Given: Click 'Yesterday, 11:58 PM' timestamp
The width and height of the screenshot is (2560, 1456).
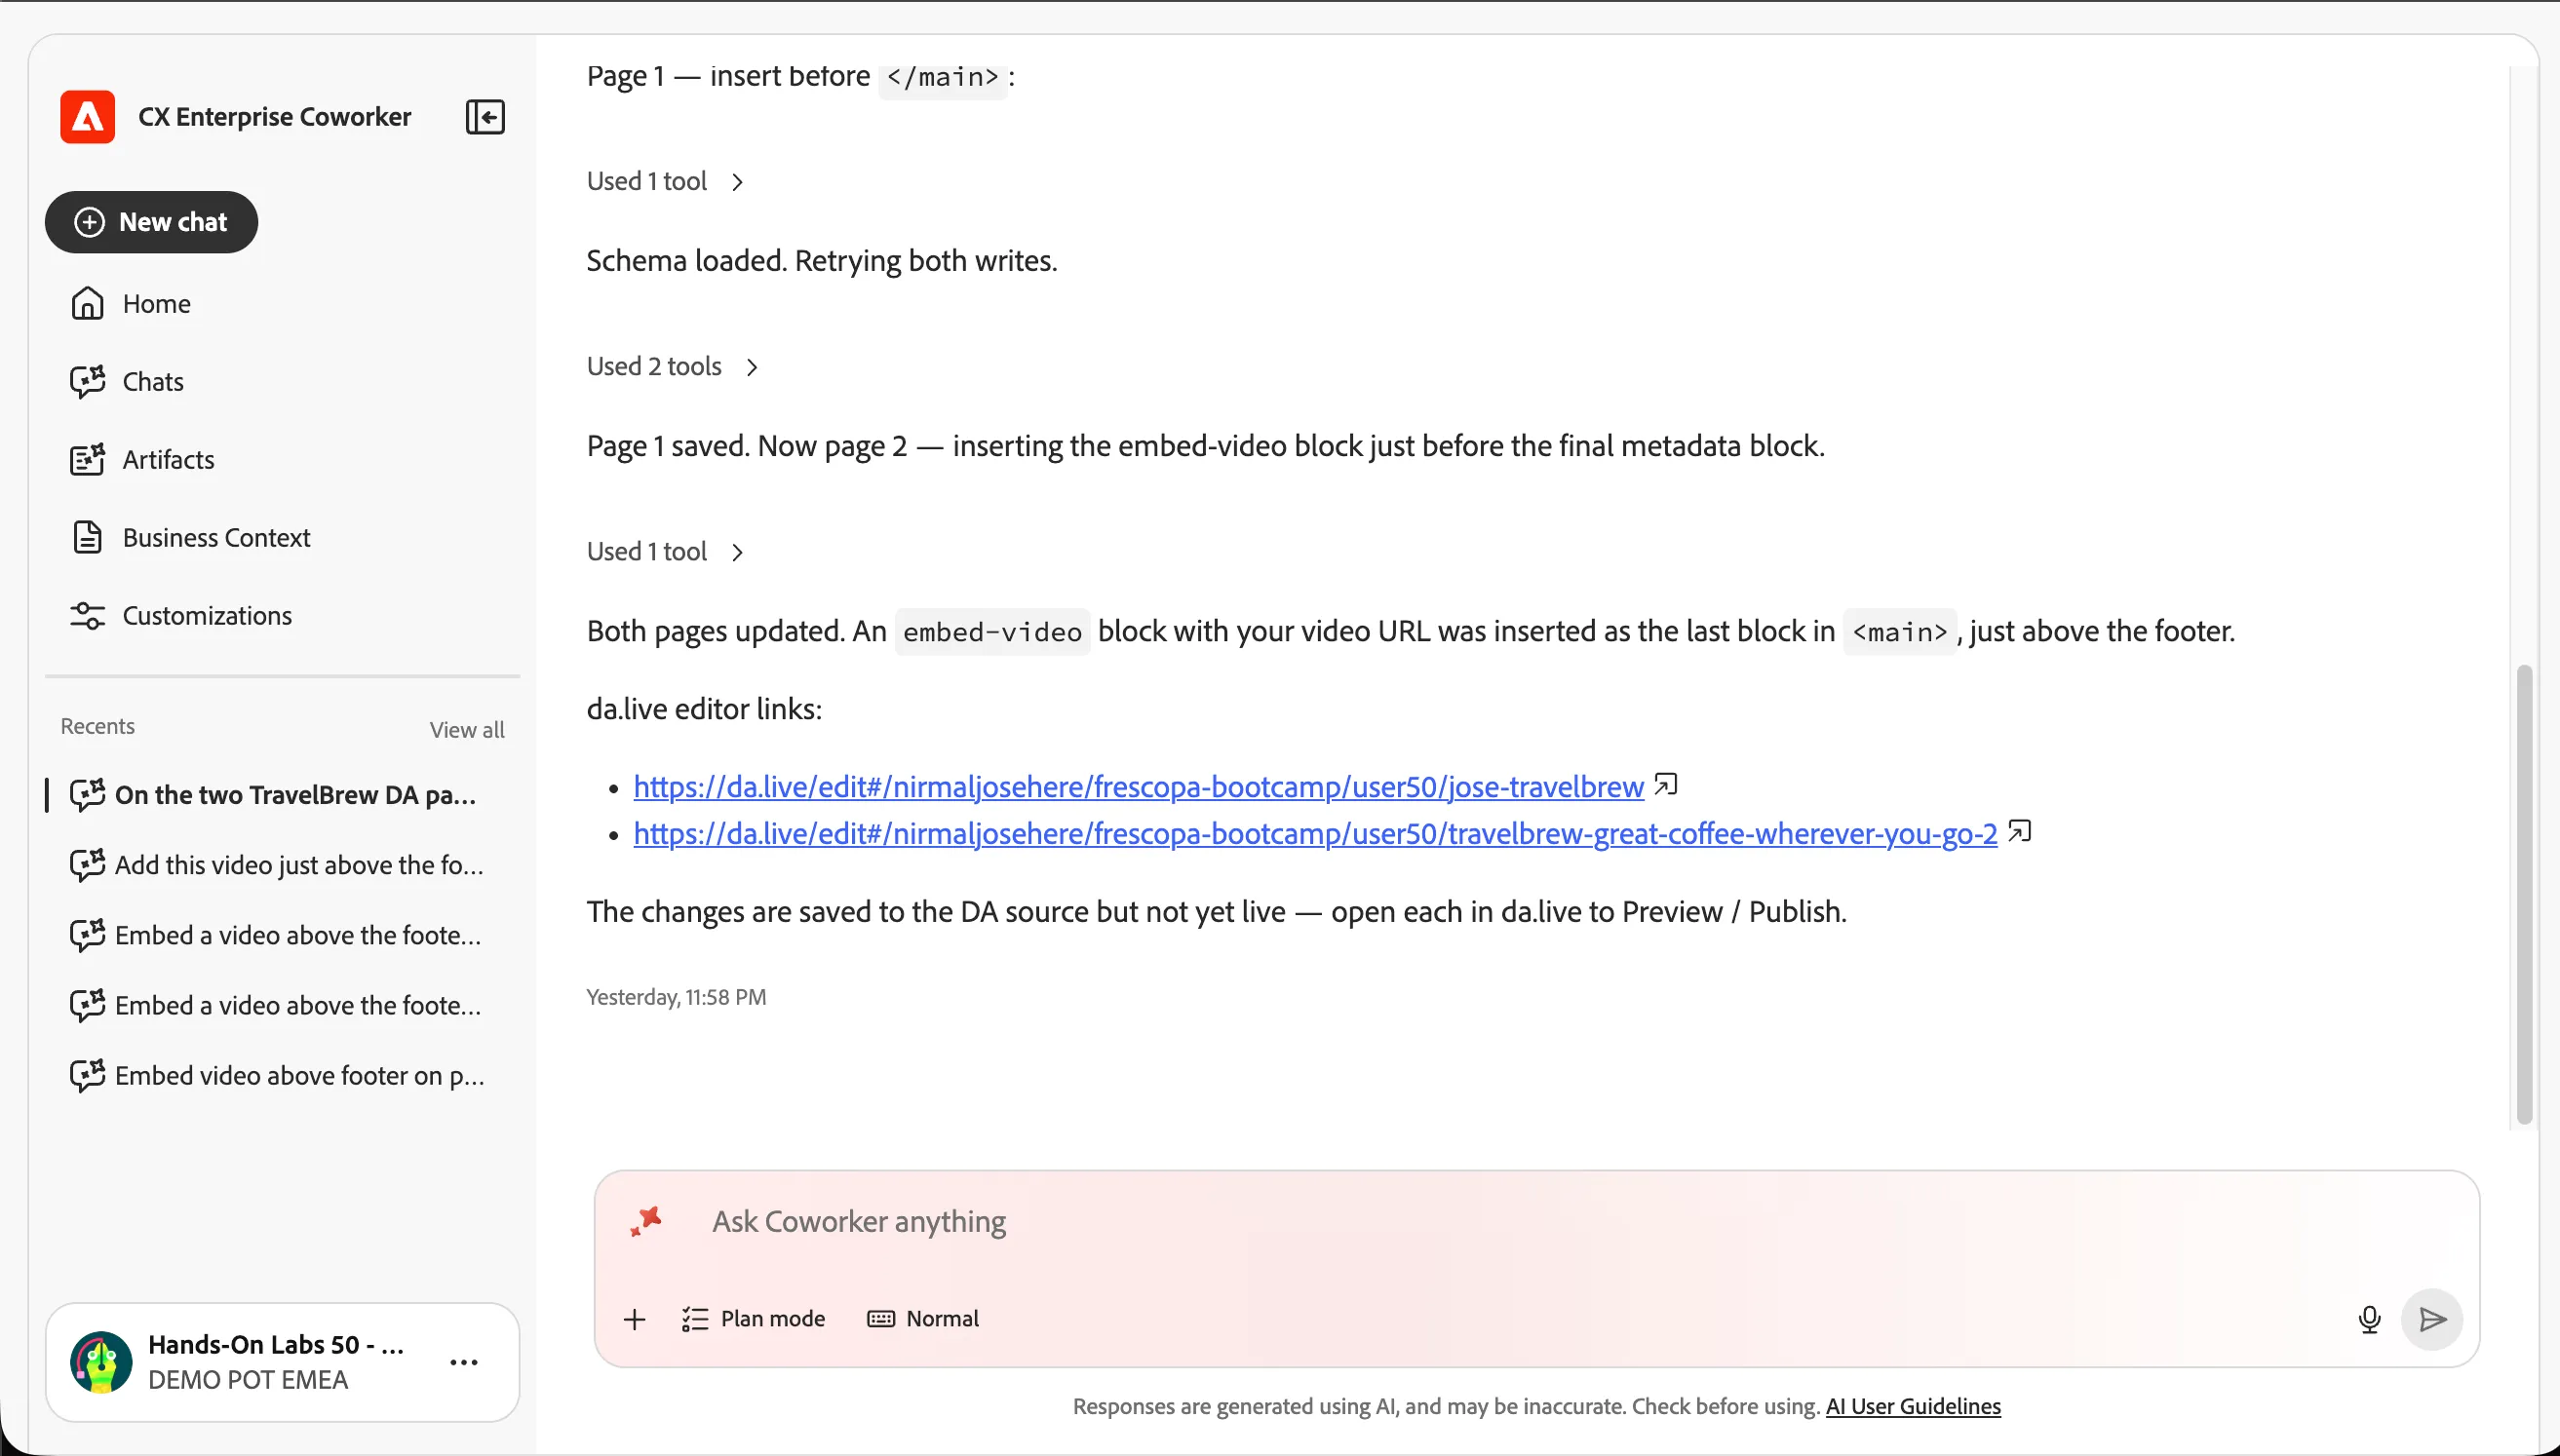Looking at the screenshot, I should point(676,997).
